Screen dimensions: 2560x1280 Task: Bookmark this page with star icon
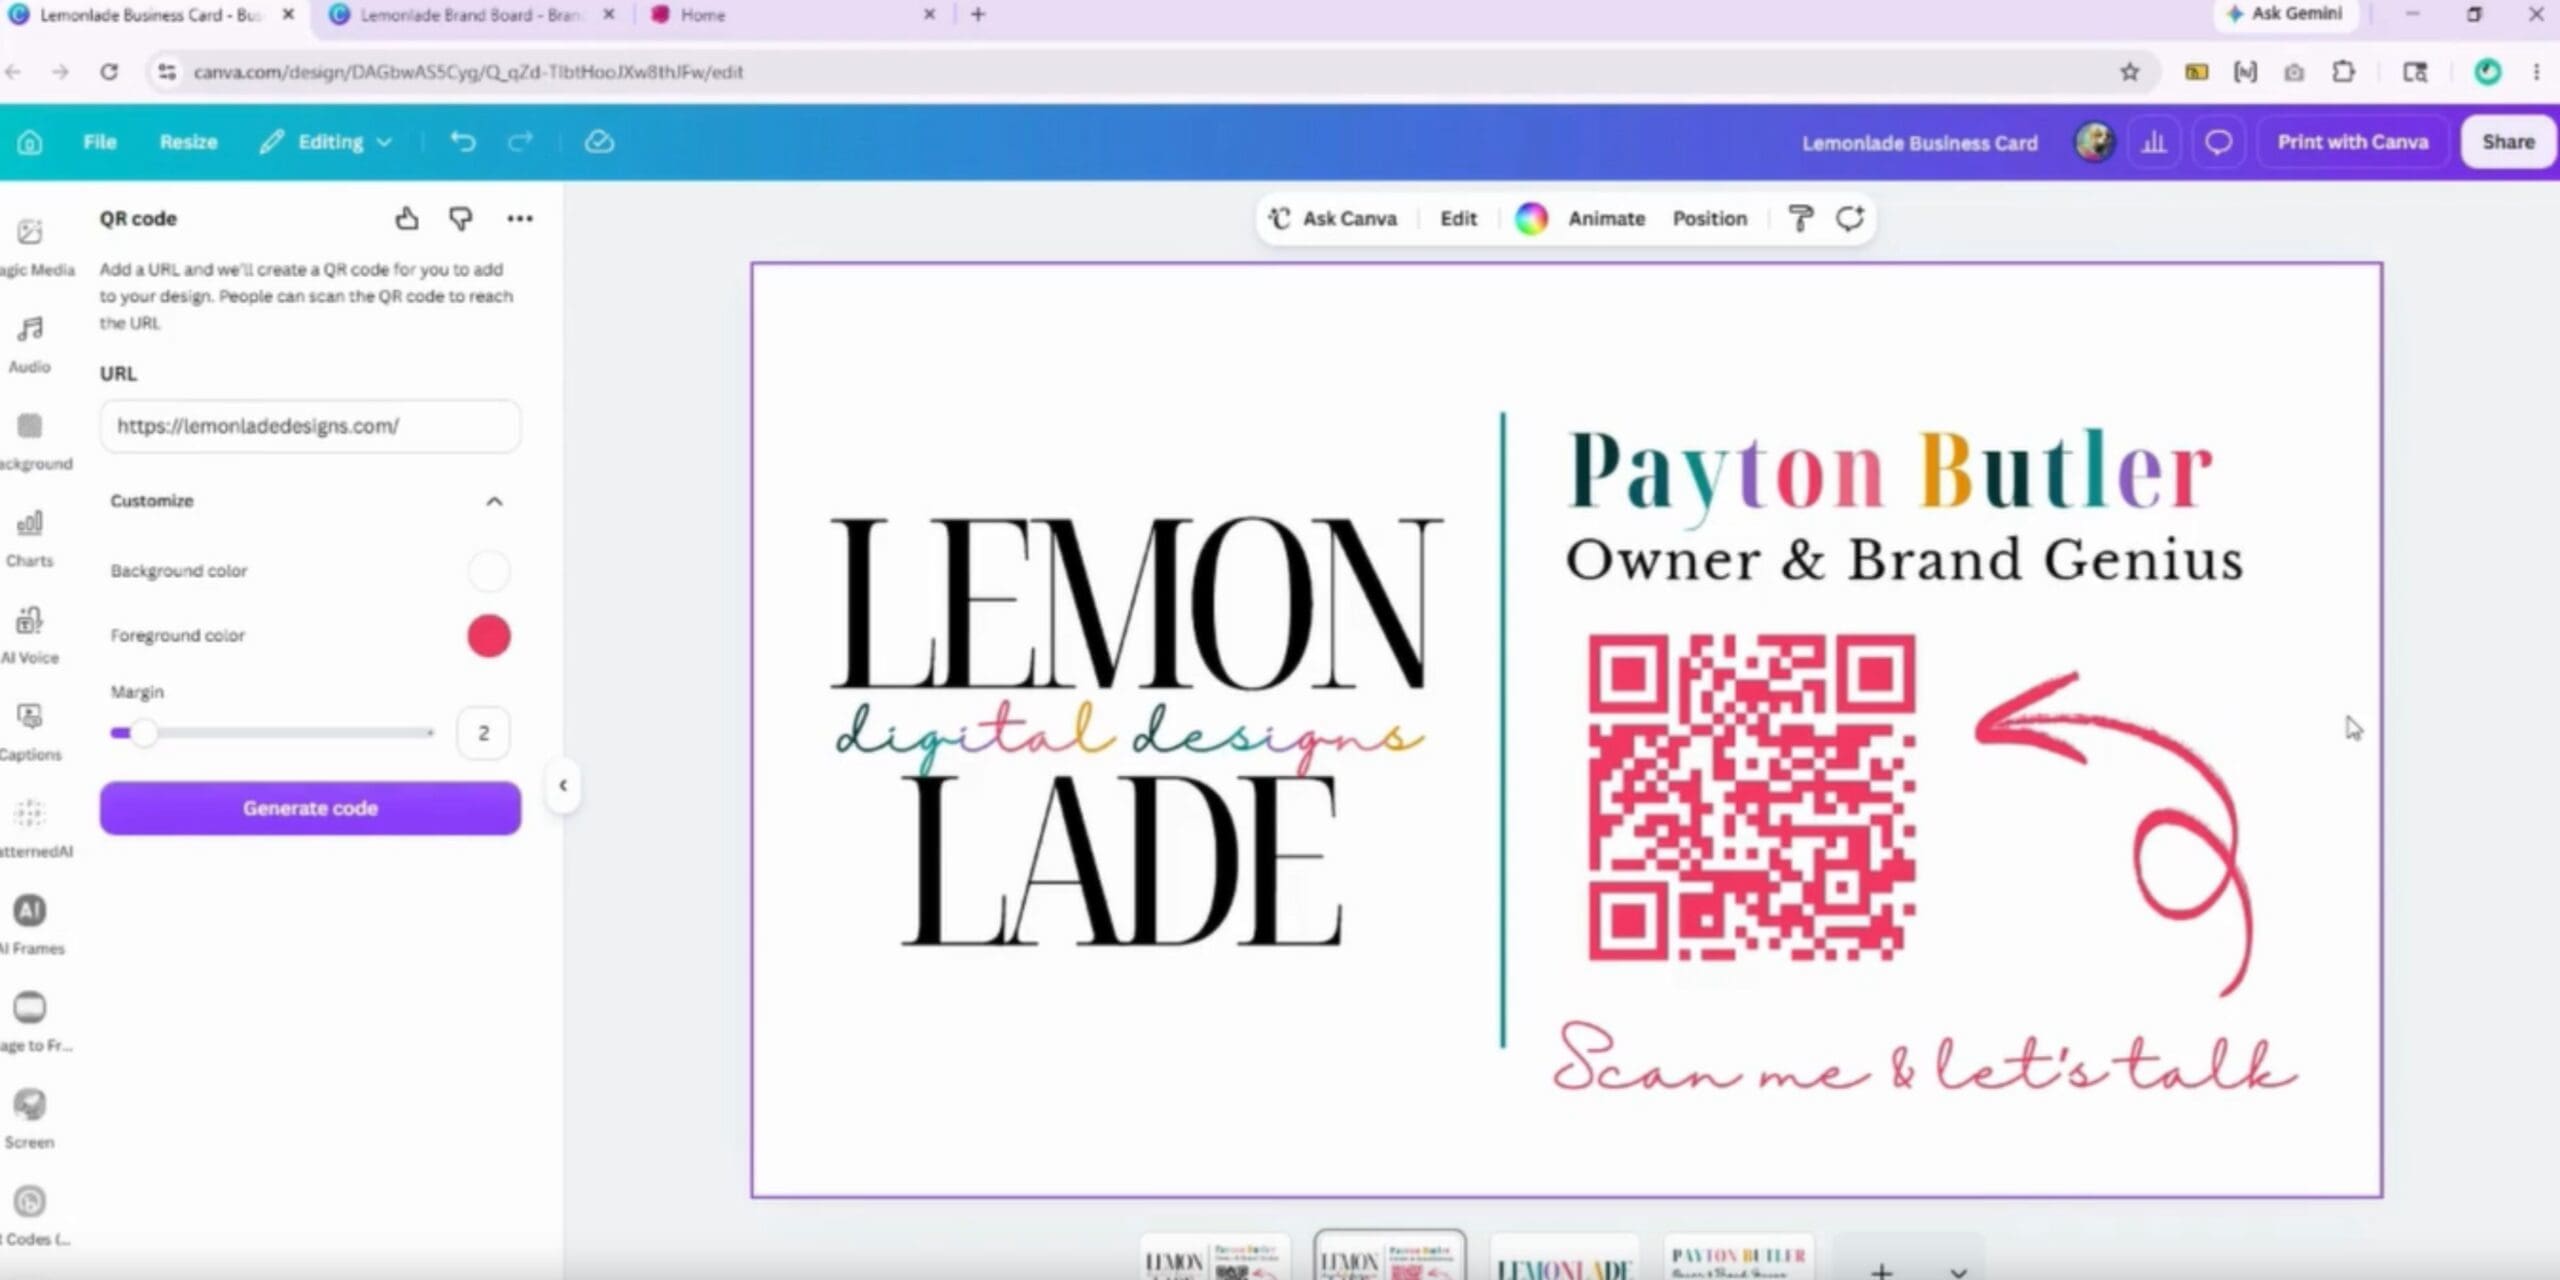point(2130,72)
